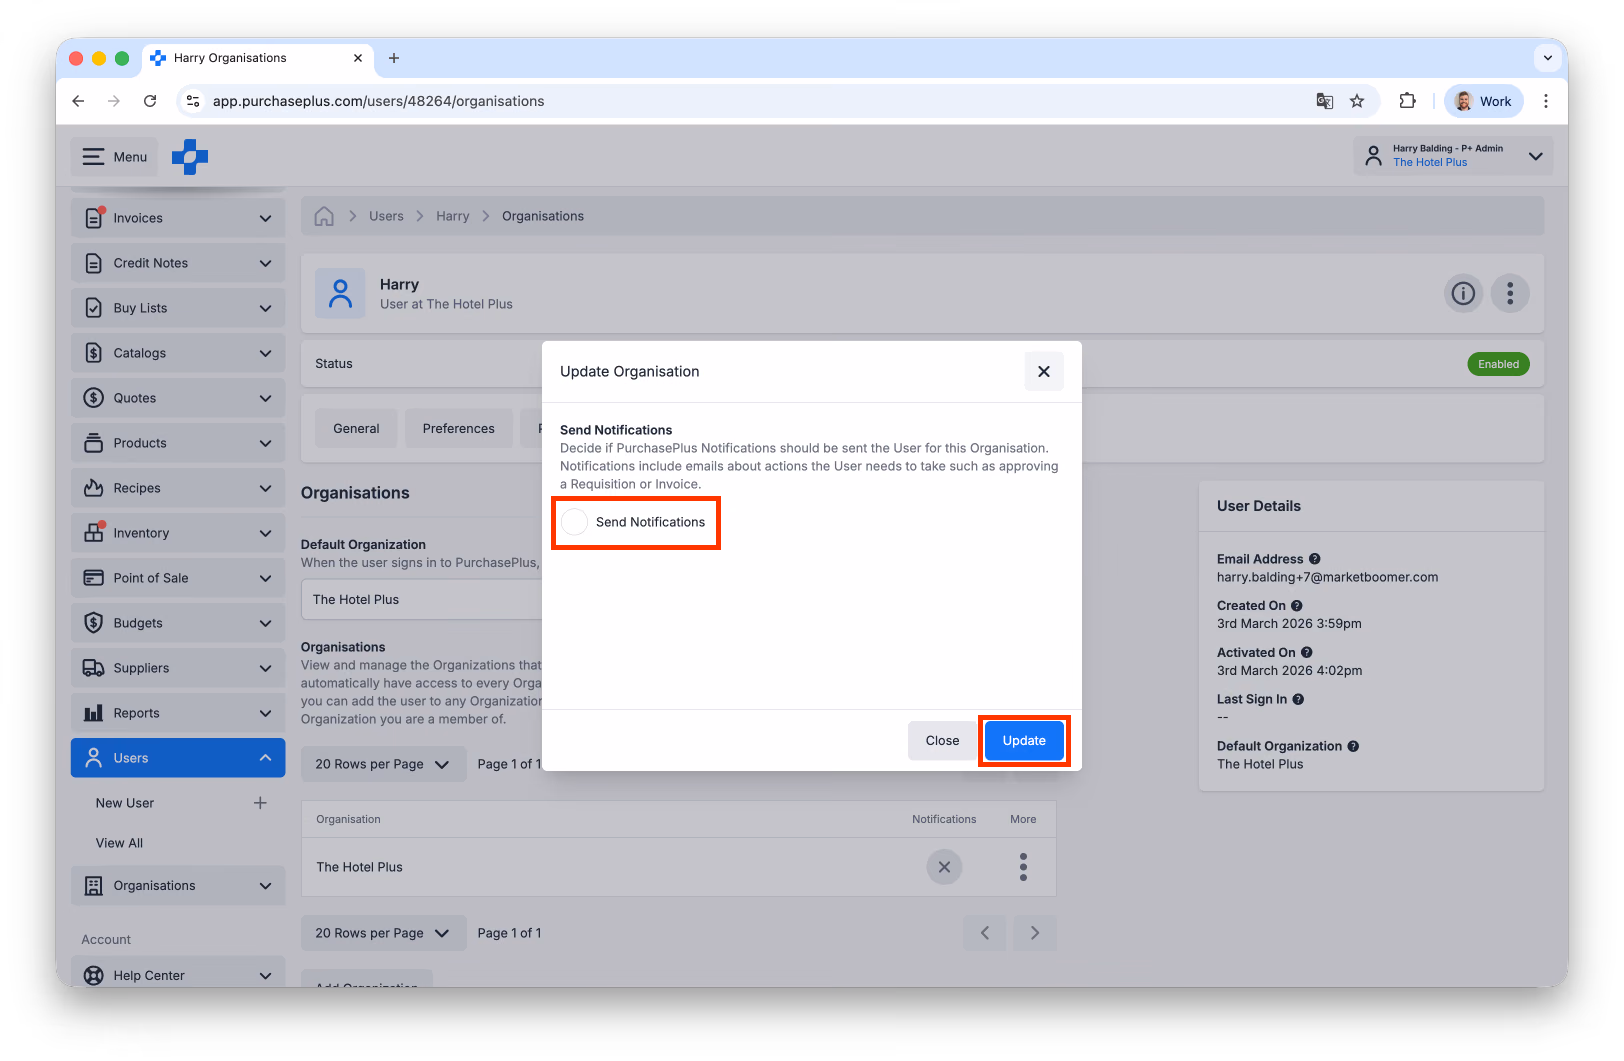The width and height of the screenshot is (1624, 1061).
Task: Click the Reports chart icon
Action: pos(94,713)
